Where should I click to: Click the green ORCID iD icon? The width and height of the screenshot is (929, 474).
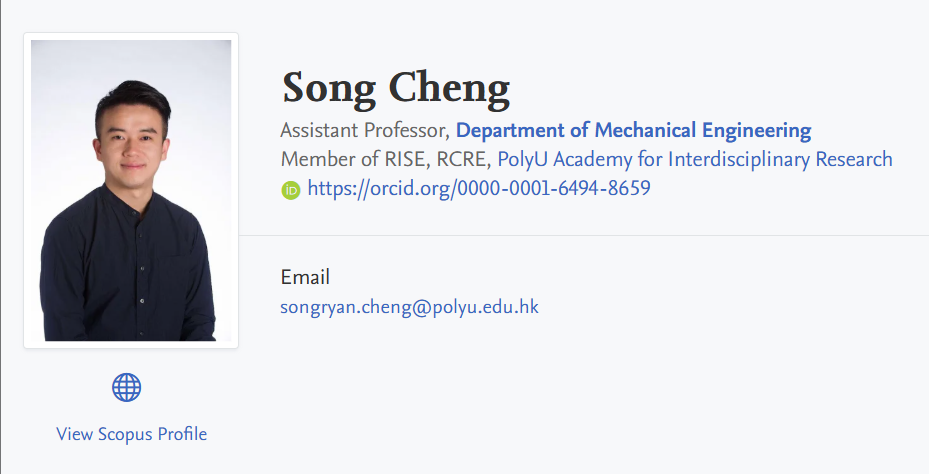291,189
